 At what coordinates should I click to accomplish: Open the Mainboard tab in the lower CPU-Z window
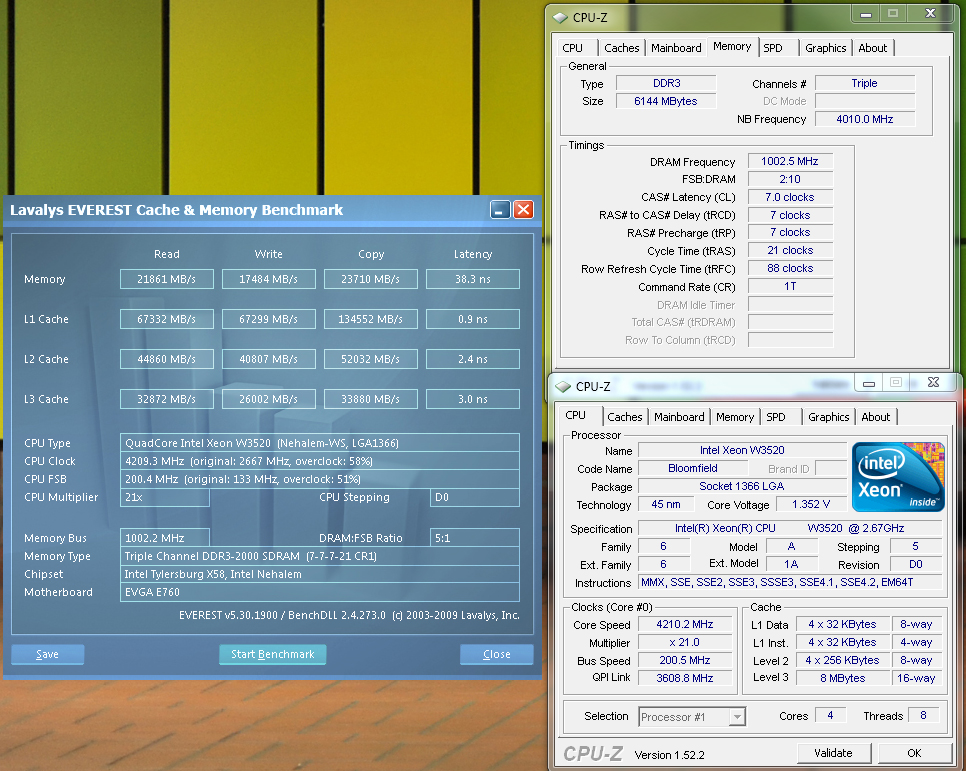[x=679, y=417]
